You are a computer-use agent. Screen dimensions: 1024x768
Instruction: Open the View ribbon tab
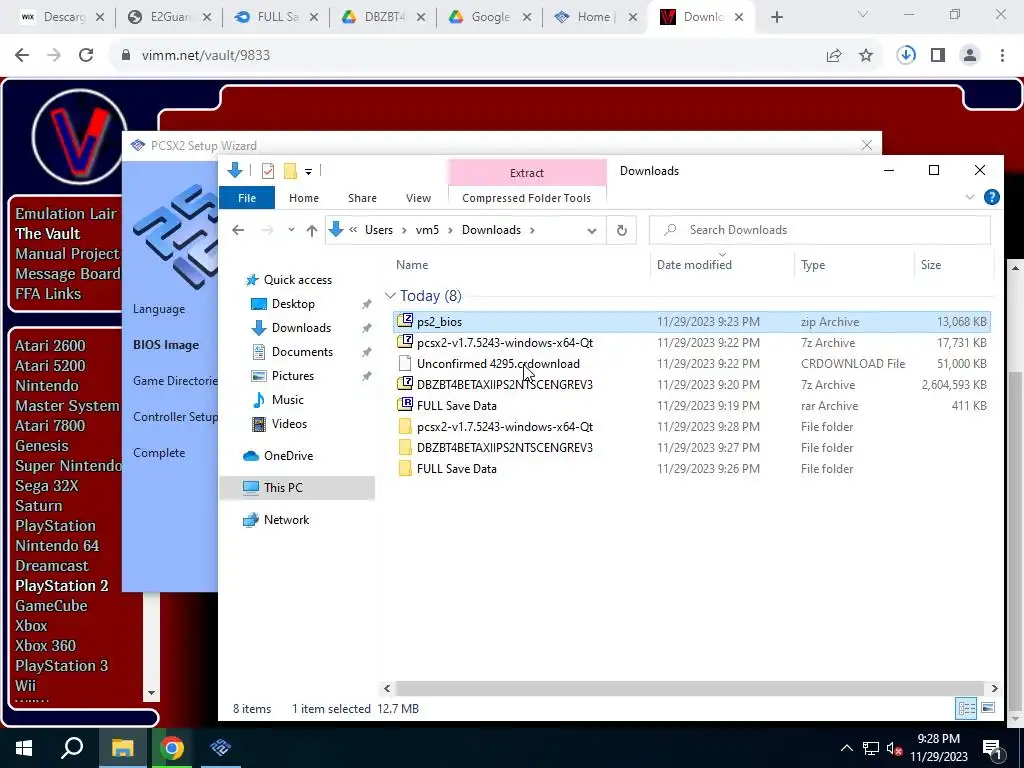pyautogui.click(x=418, y=198)
